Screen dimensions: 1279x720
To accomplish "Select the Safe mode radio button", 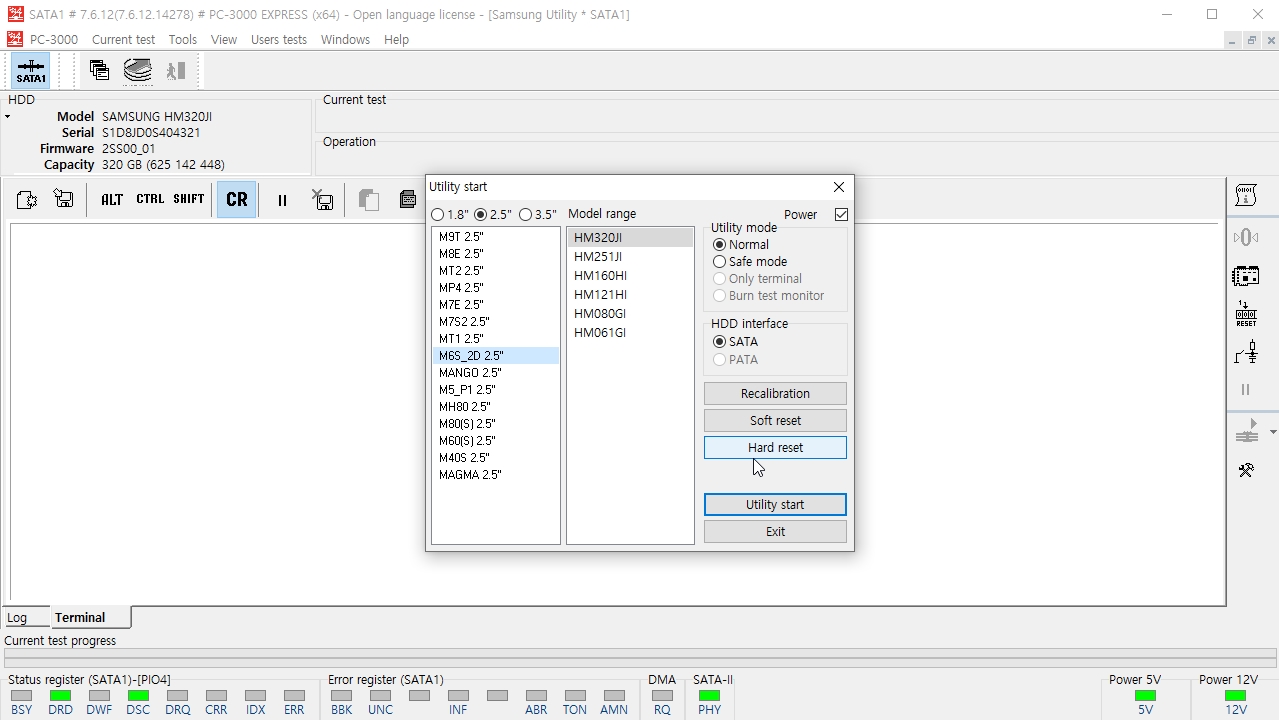I will (719, 262).
